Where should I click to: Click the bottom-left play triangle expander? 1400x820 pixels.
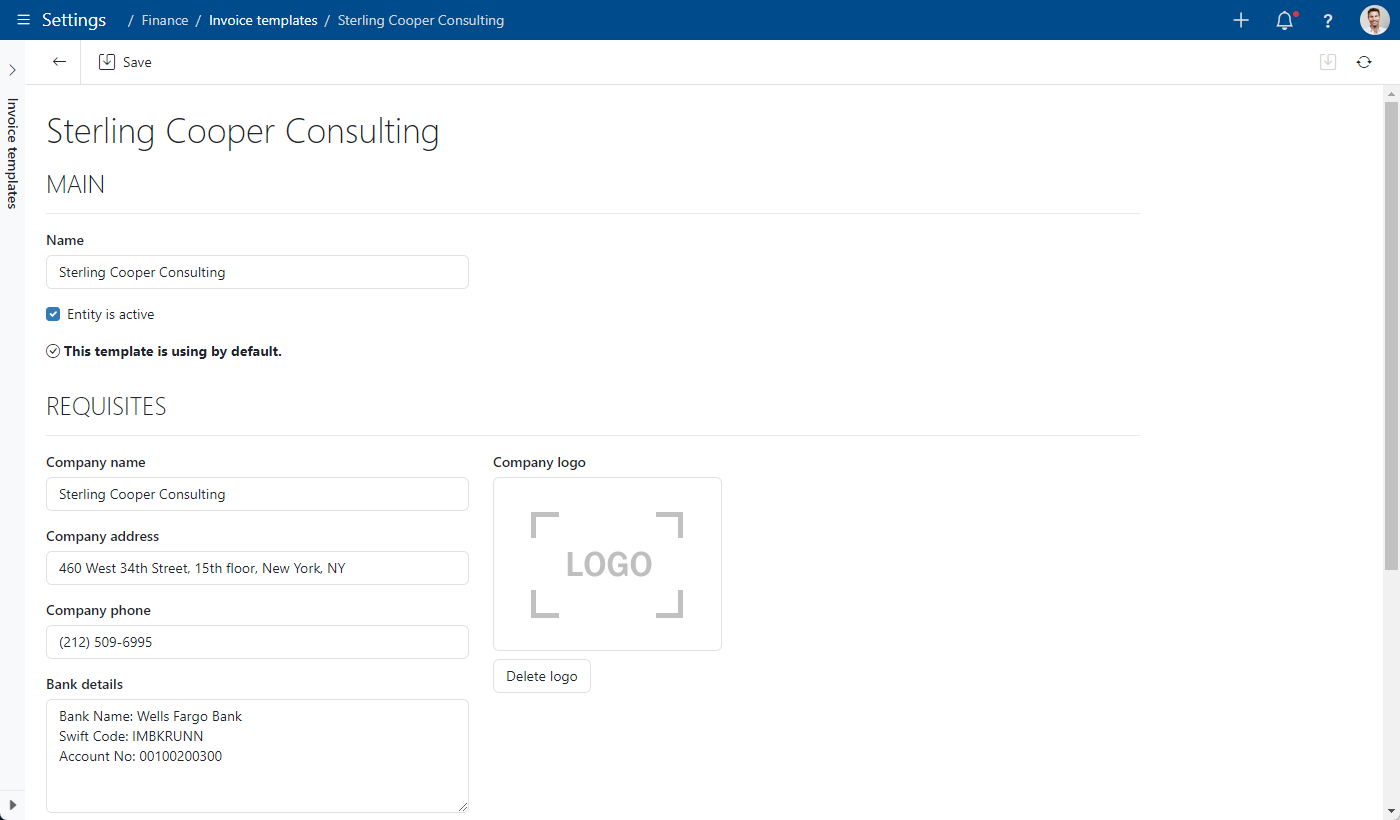click(x=12, y=805)
